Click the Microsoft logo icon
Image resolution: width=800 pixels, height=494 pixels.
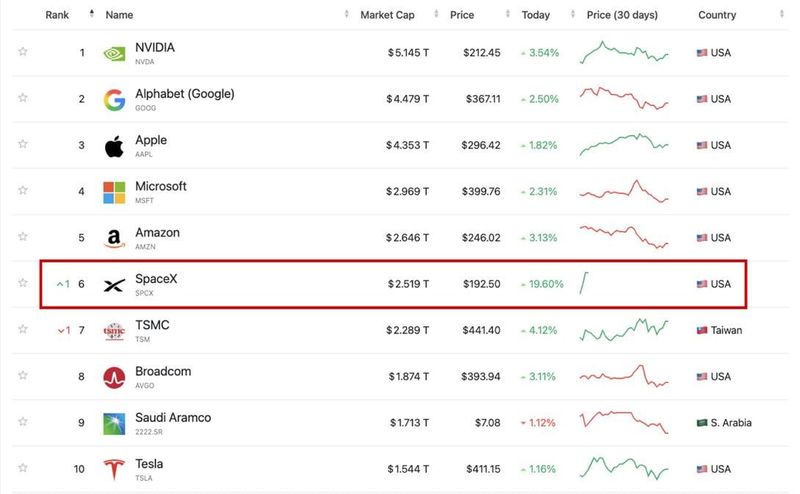pyautogui.click(x=114, y=192)
